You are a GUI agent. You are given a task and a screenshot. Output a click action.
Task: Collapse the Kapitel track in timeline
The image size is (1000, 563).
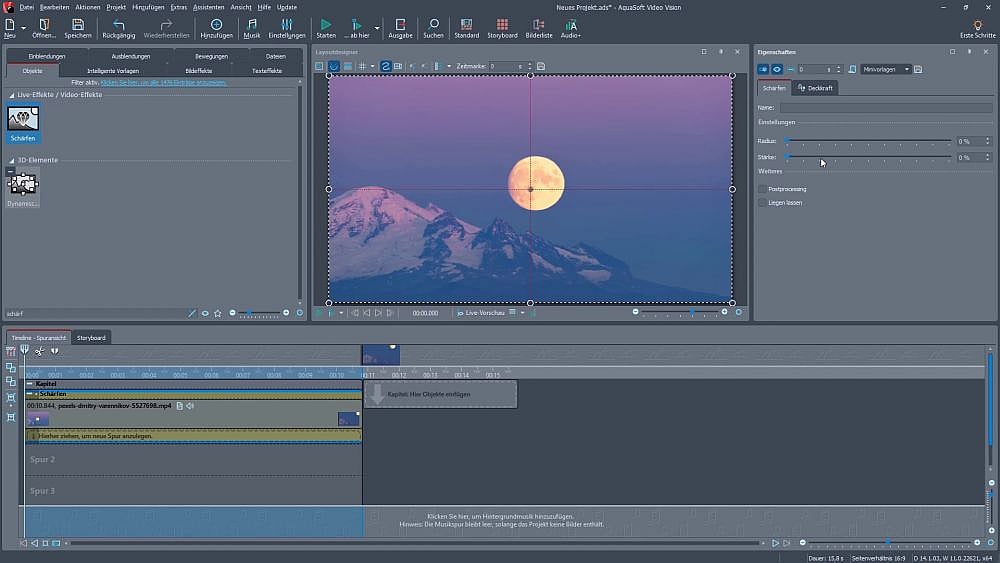[x=30, y=384]
